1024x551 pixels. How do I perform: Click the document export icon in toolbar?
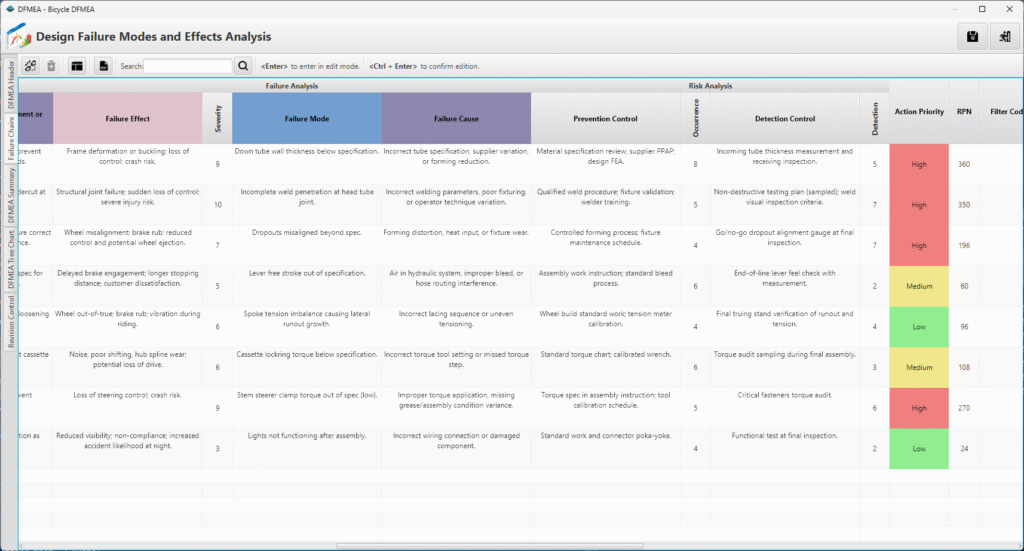(103, 66)
